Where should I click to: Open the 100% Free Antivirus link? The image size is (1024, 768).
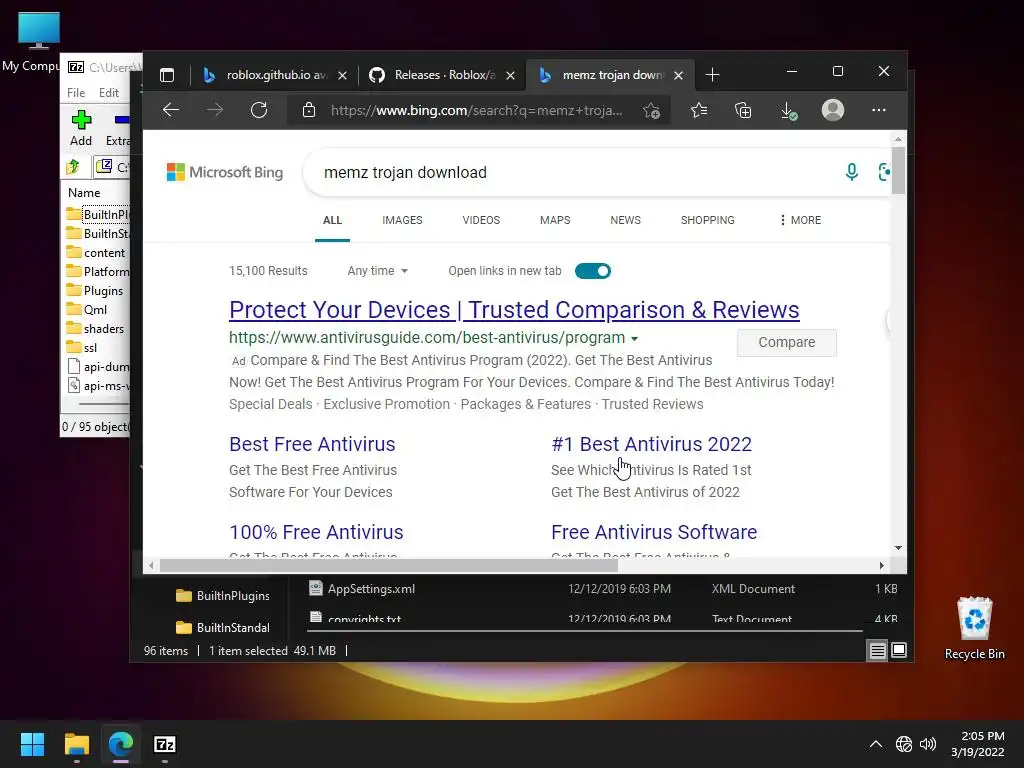coord(316,532)
